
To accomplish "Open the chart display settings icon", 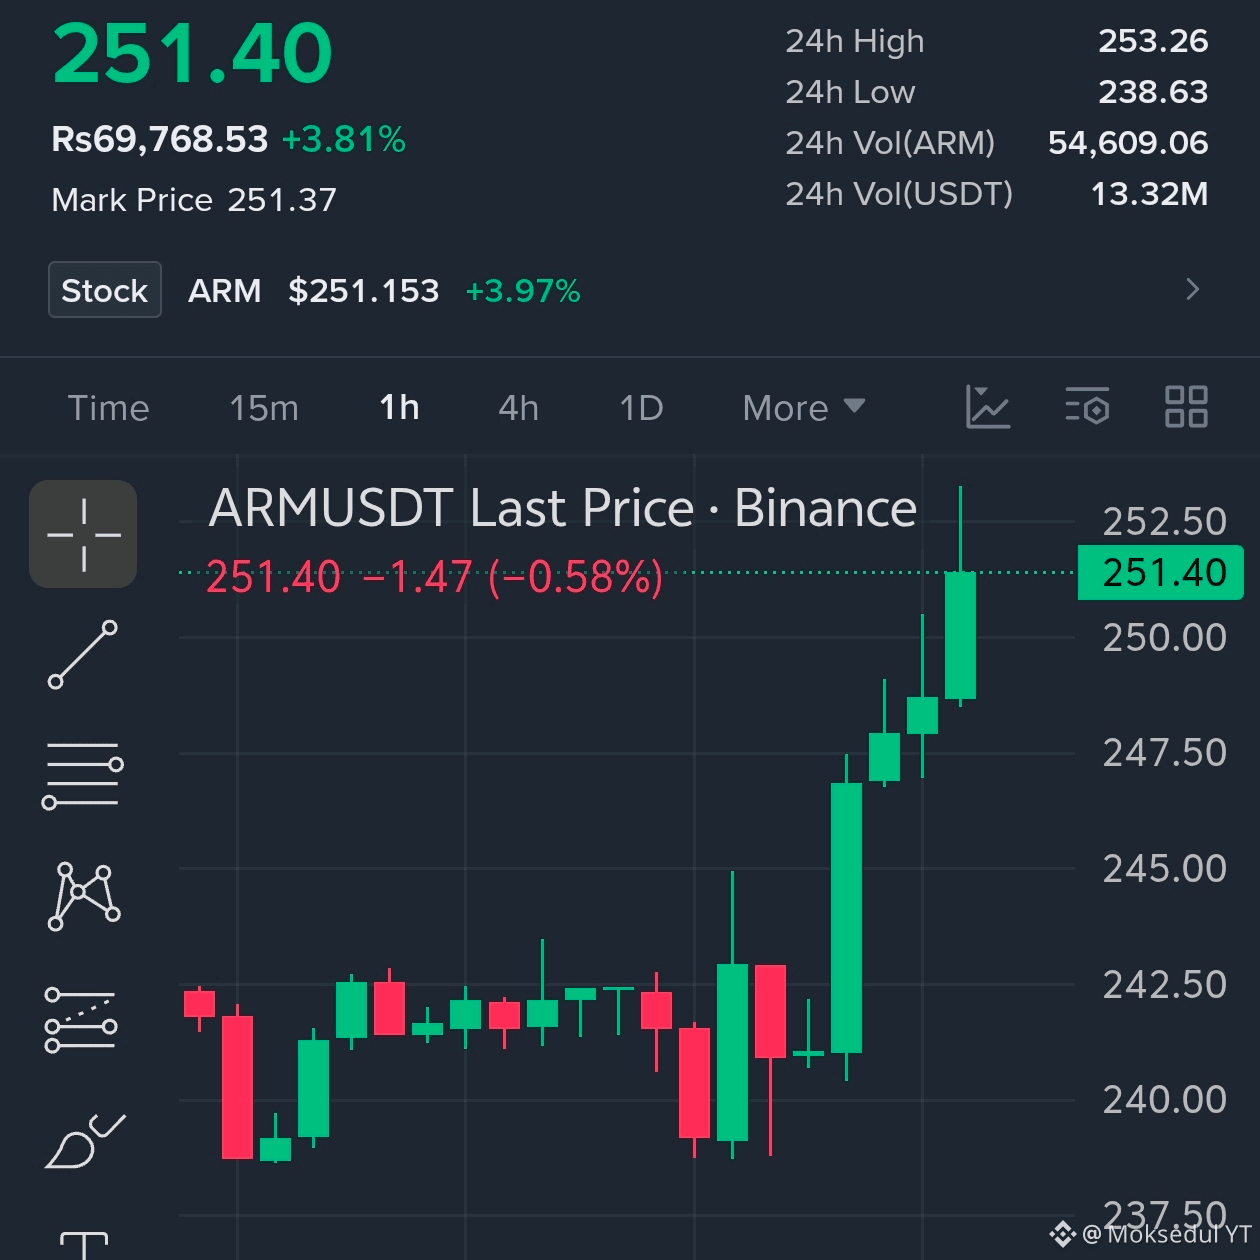I will (x=1087, y=407).
